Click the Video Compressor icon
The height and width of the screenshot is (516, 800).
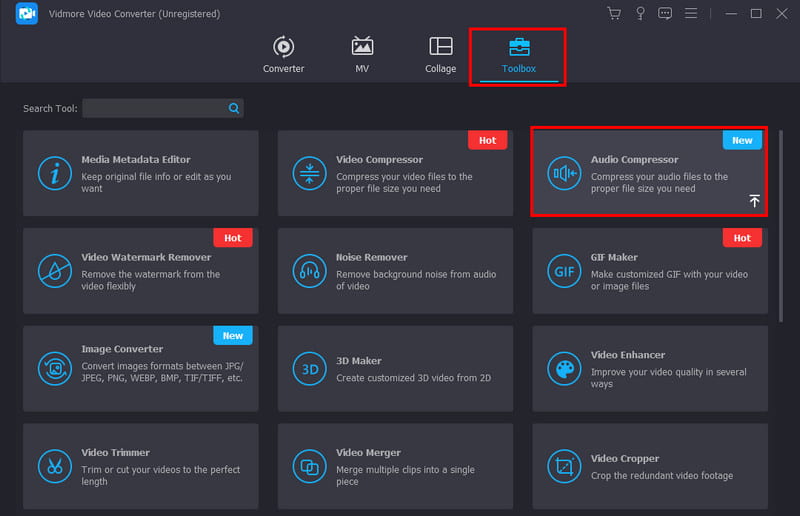pos(310,173)
